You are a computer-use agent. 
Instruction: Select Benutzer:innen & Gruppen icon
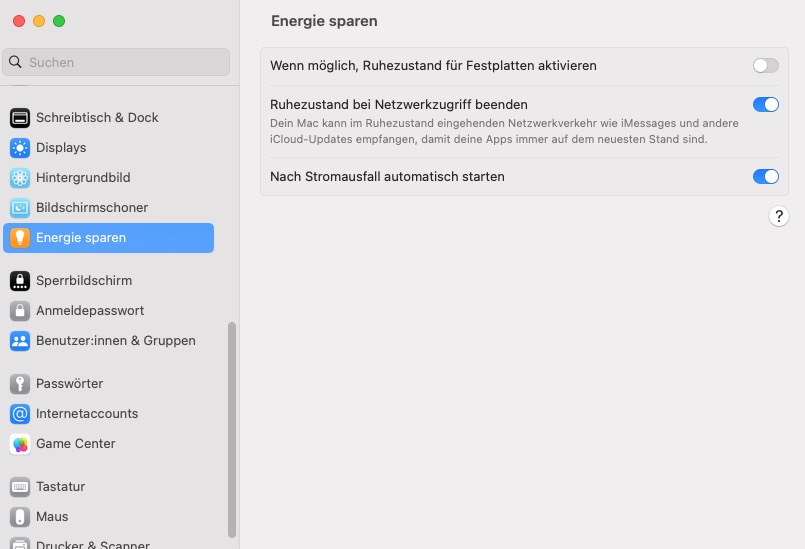point(20,341)
